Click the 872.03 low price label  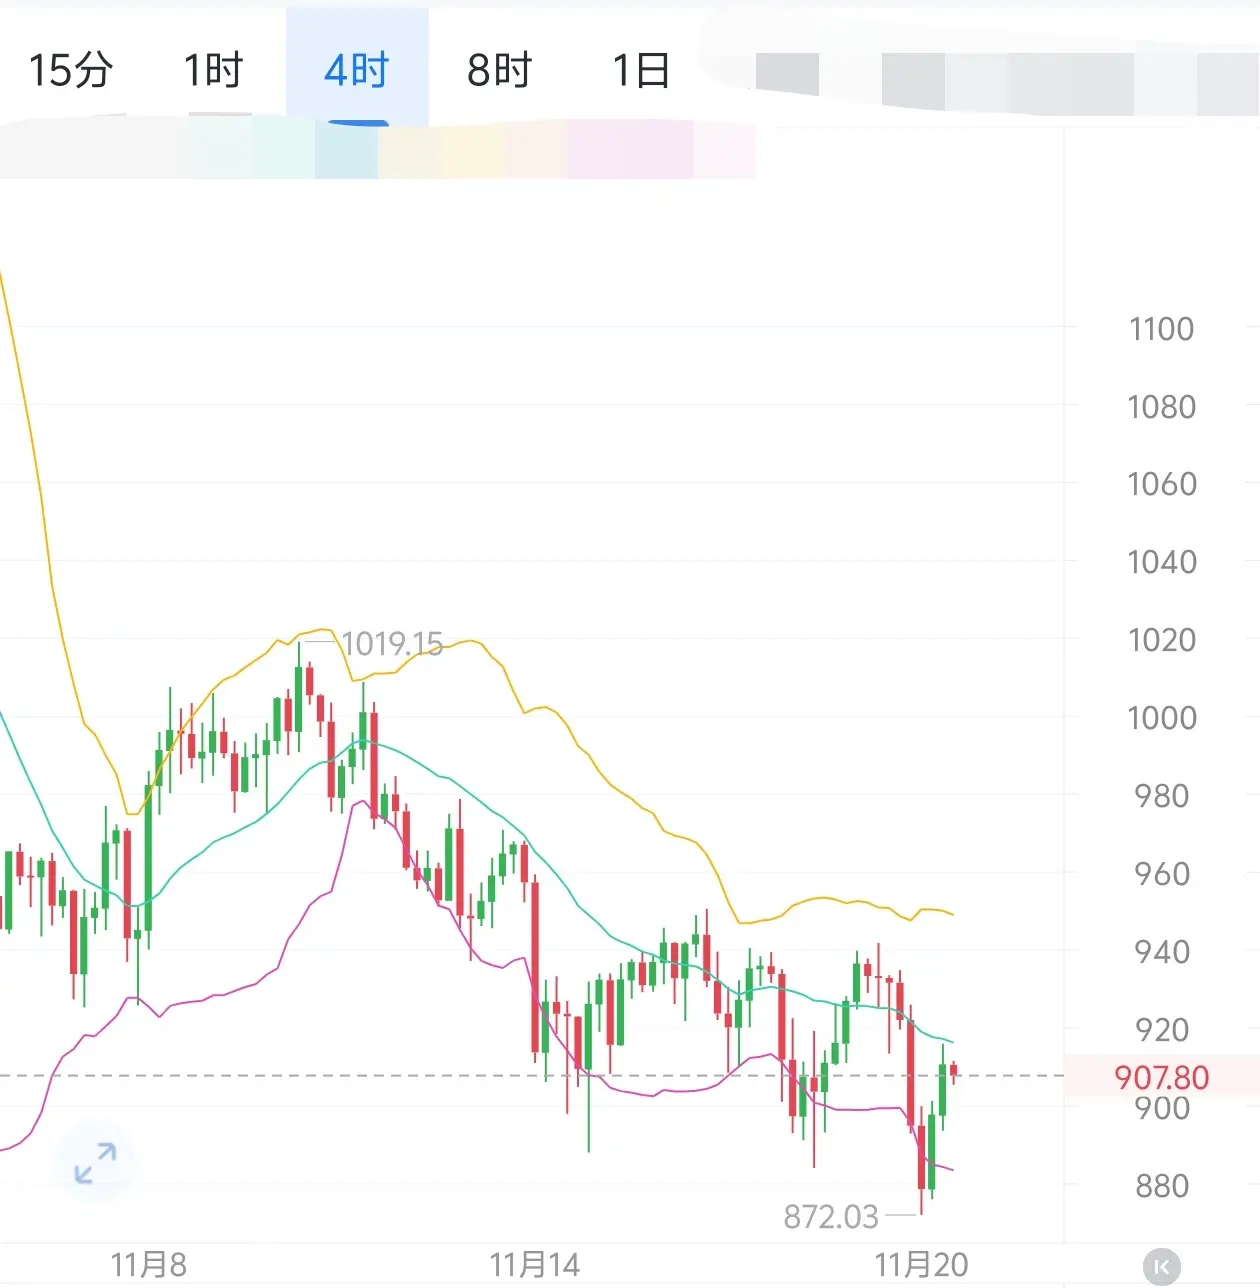coord(831,1217)
